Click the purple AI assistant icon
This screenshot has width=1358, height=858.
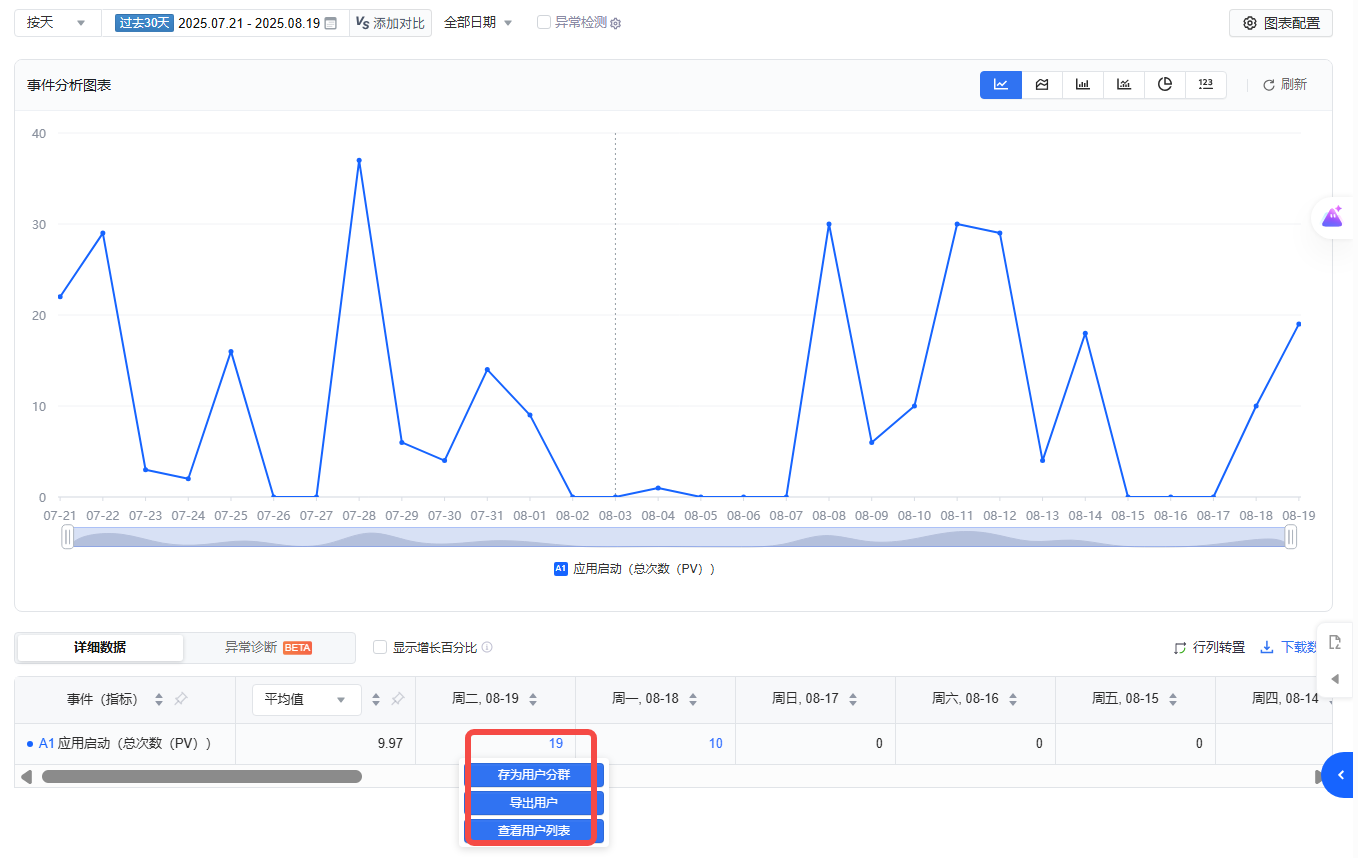1332,216
